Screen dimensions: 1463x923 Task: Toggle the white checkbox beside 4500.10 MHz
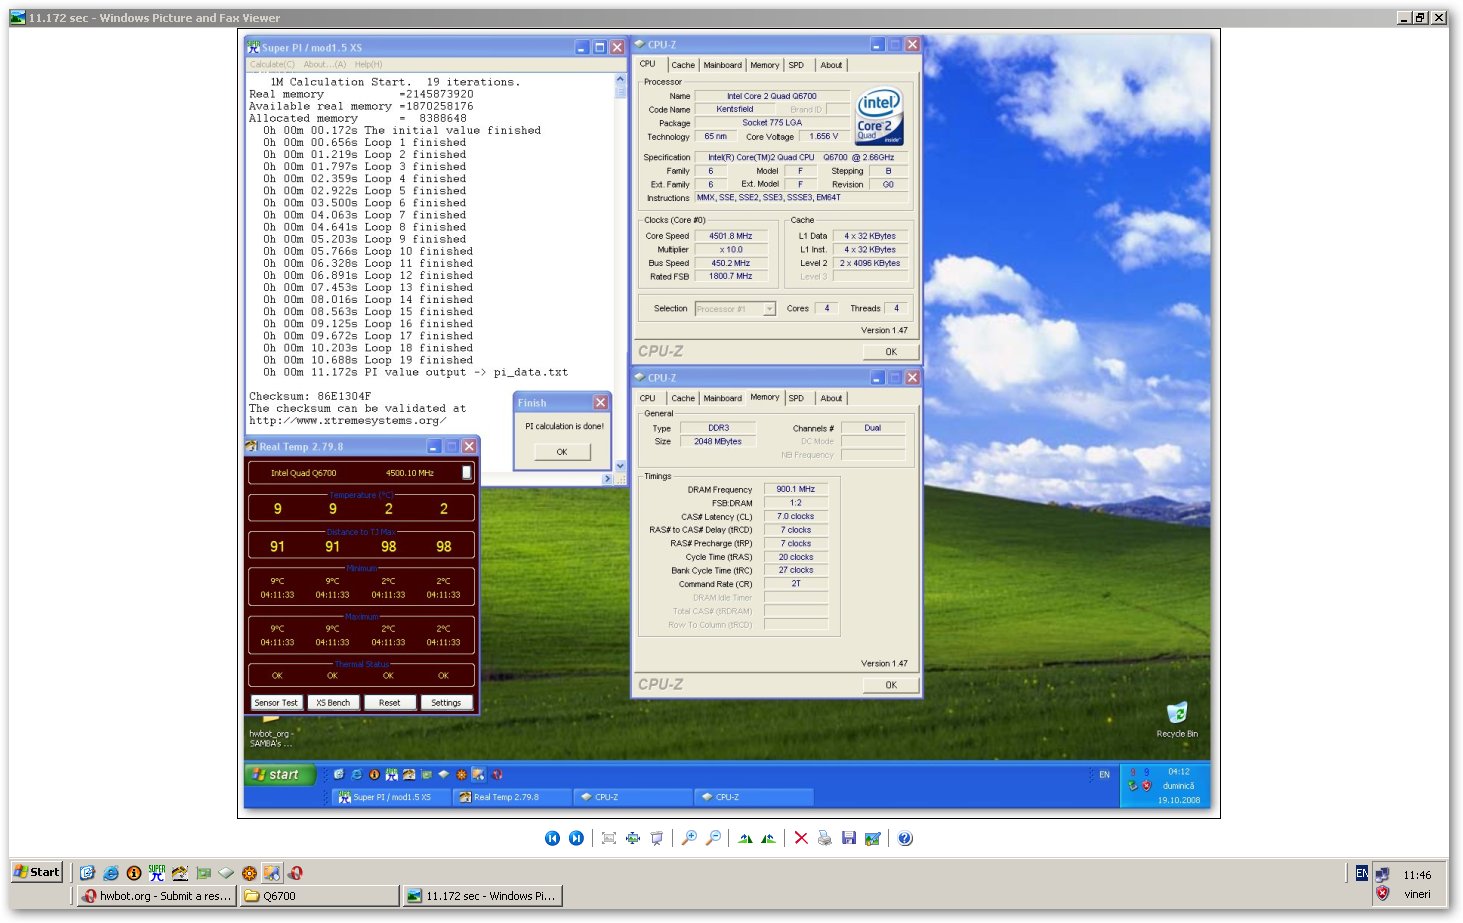coord(466,472)
